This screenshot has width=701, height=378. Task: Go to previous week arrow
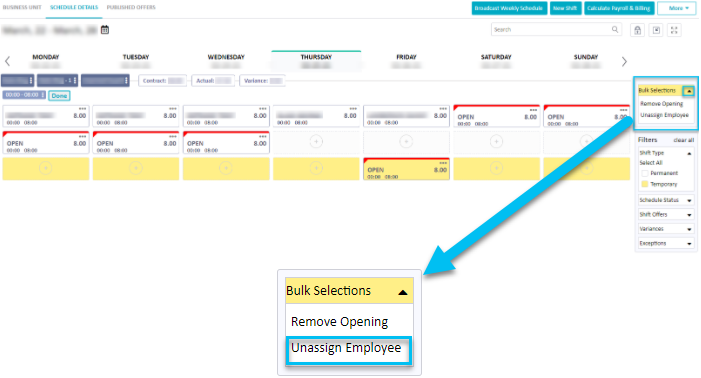pyautogui.click(x=7, y=61)
